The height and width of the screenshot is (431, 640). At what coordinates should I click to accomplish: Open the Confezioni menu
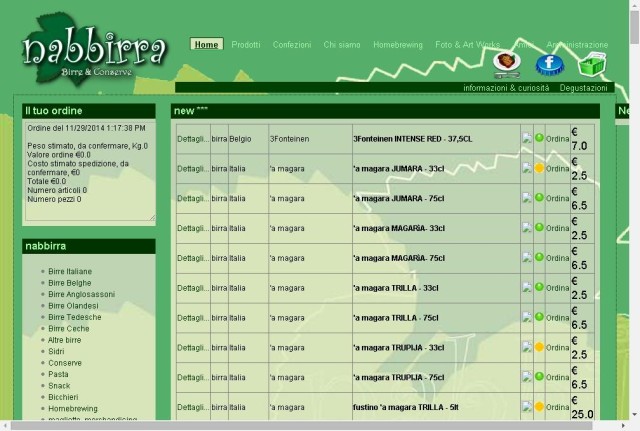292,44
